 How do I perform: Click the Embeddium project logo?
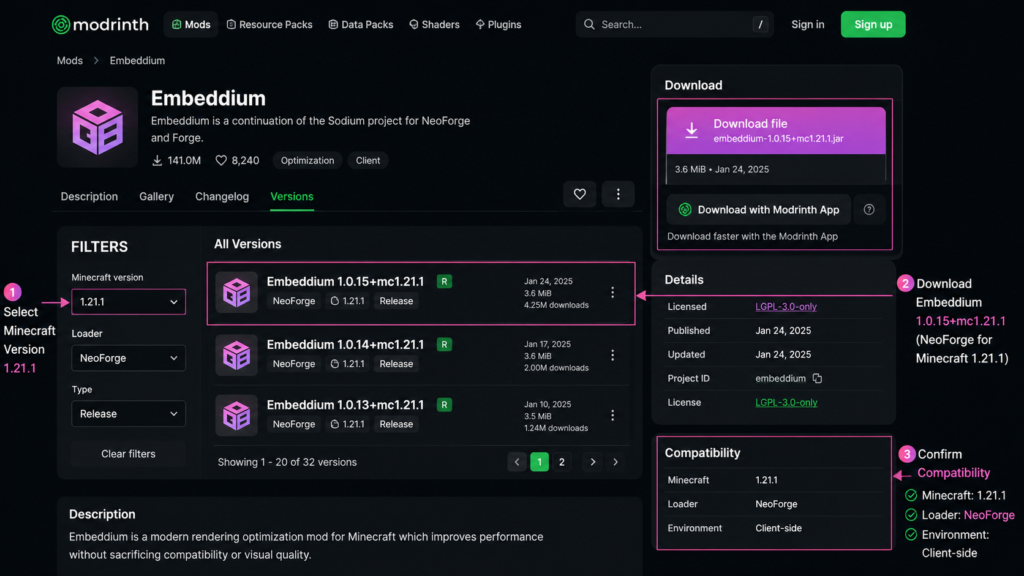pos(97,127)
